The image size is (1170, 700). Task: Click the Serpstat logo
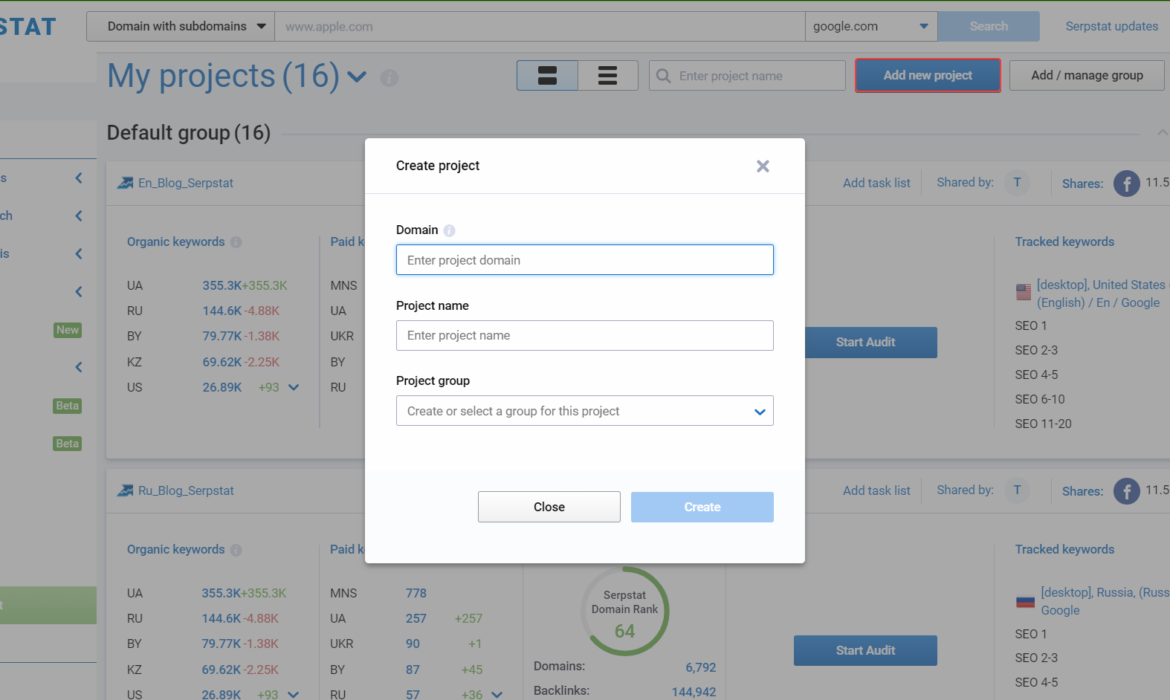[x=28, y=27]
